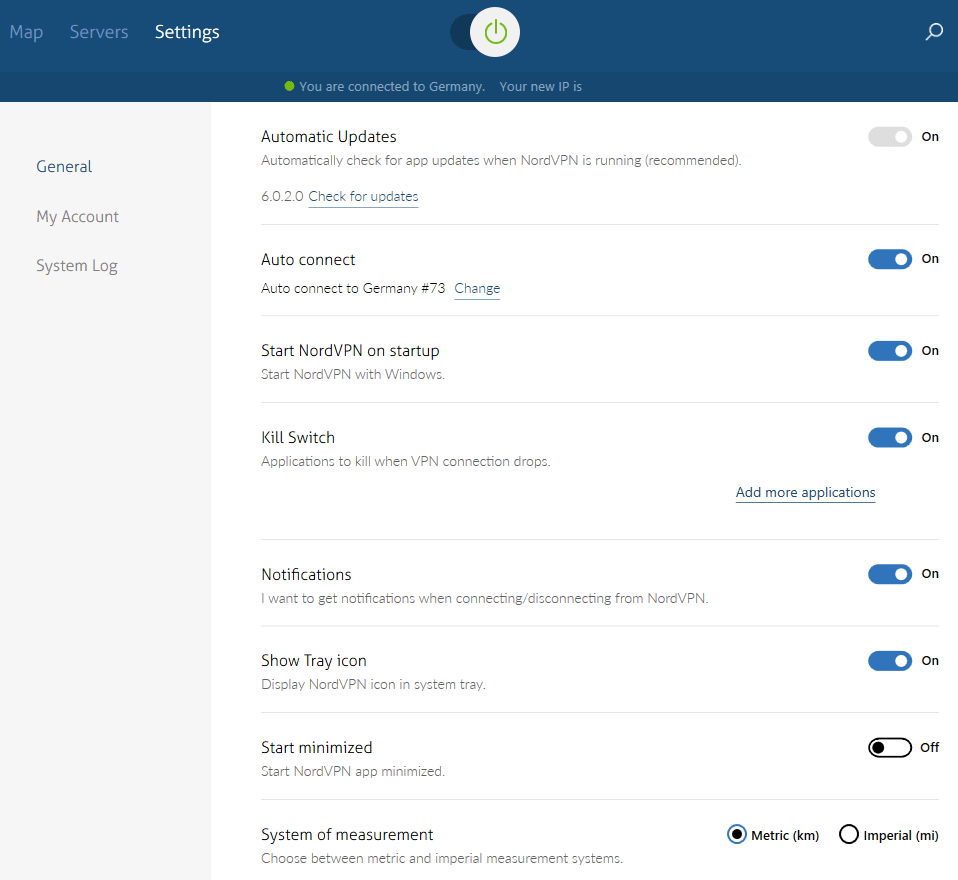The width and height of the screenshot is (958, 880).
Task: Click Add more applications link
Action: tap(805, 493)
